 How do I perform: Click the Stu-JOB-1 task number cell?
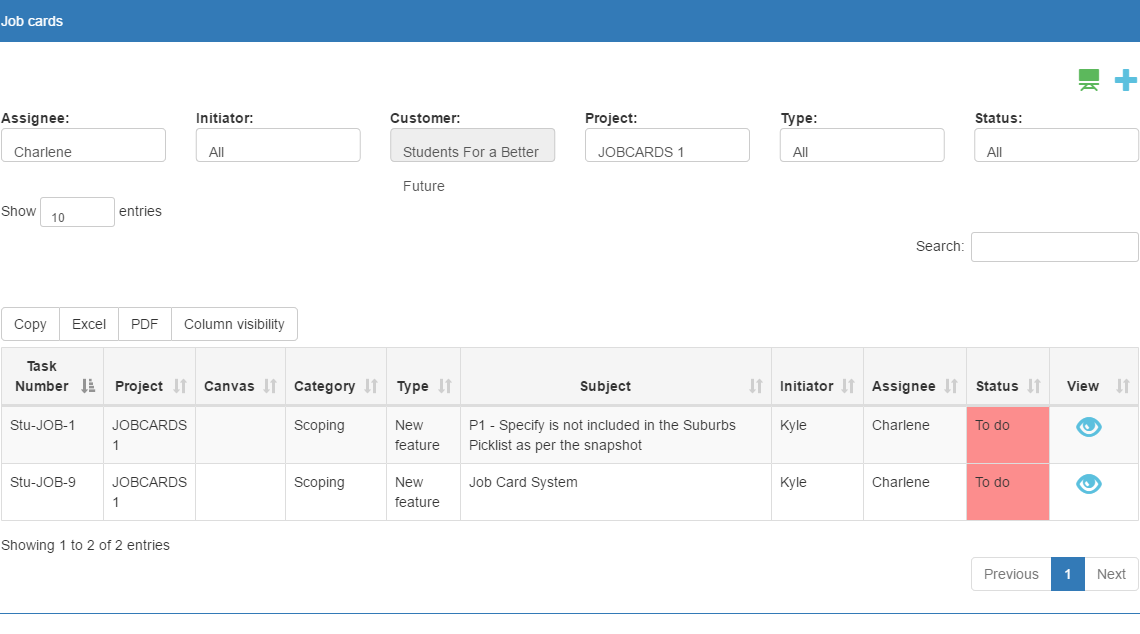pos(52,435)
